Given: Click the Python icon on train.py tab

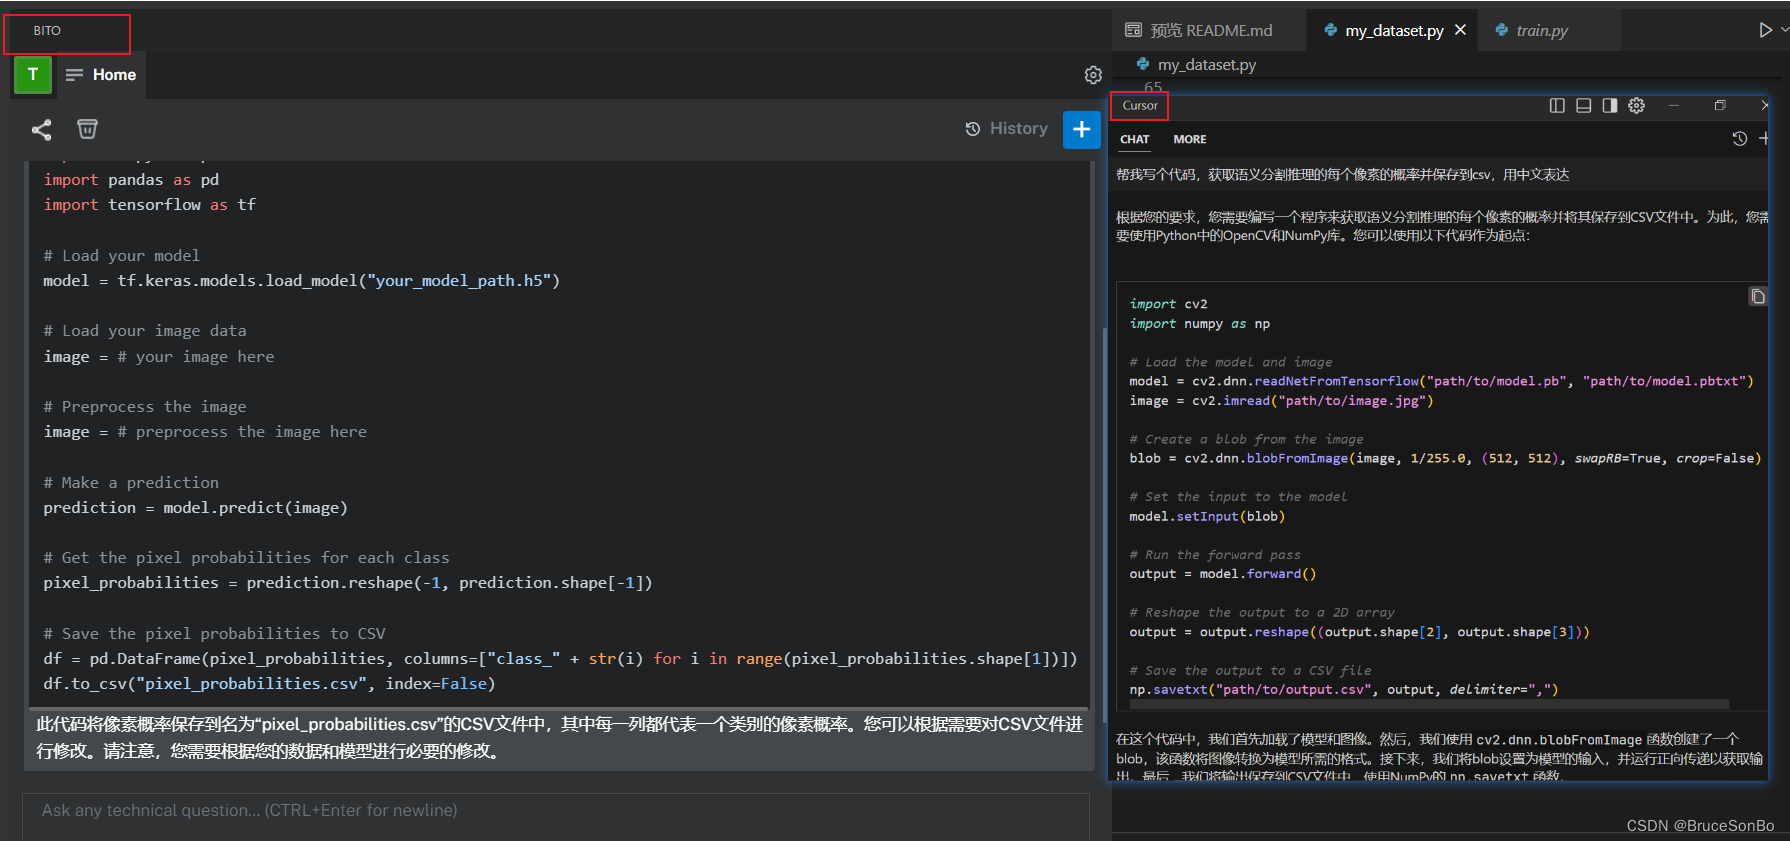Looking at the screenshot, I should tap(1502, 30).
